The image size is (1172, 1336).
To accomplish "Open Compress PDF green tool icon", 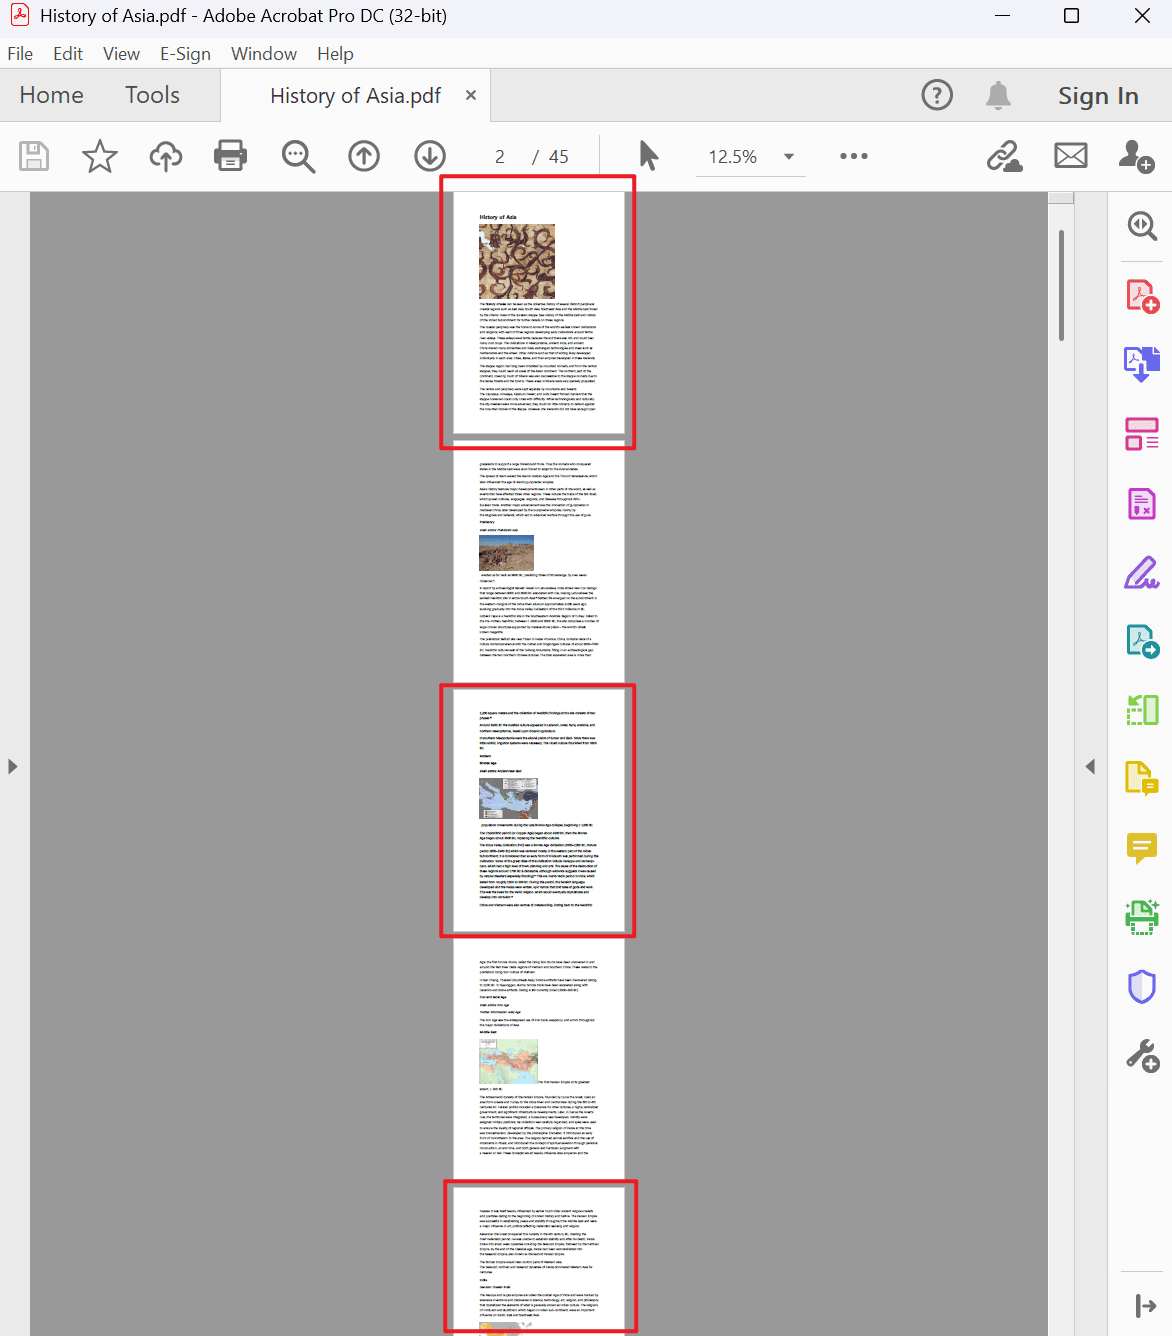I will 1142,710.
